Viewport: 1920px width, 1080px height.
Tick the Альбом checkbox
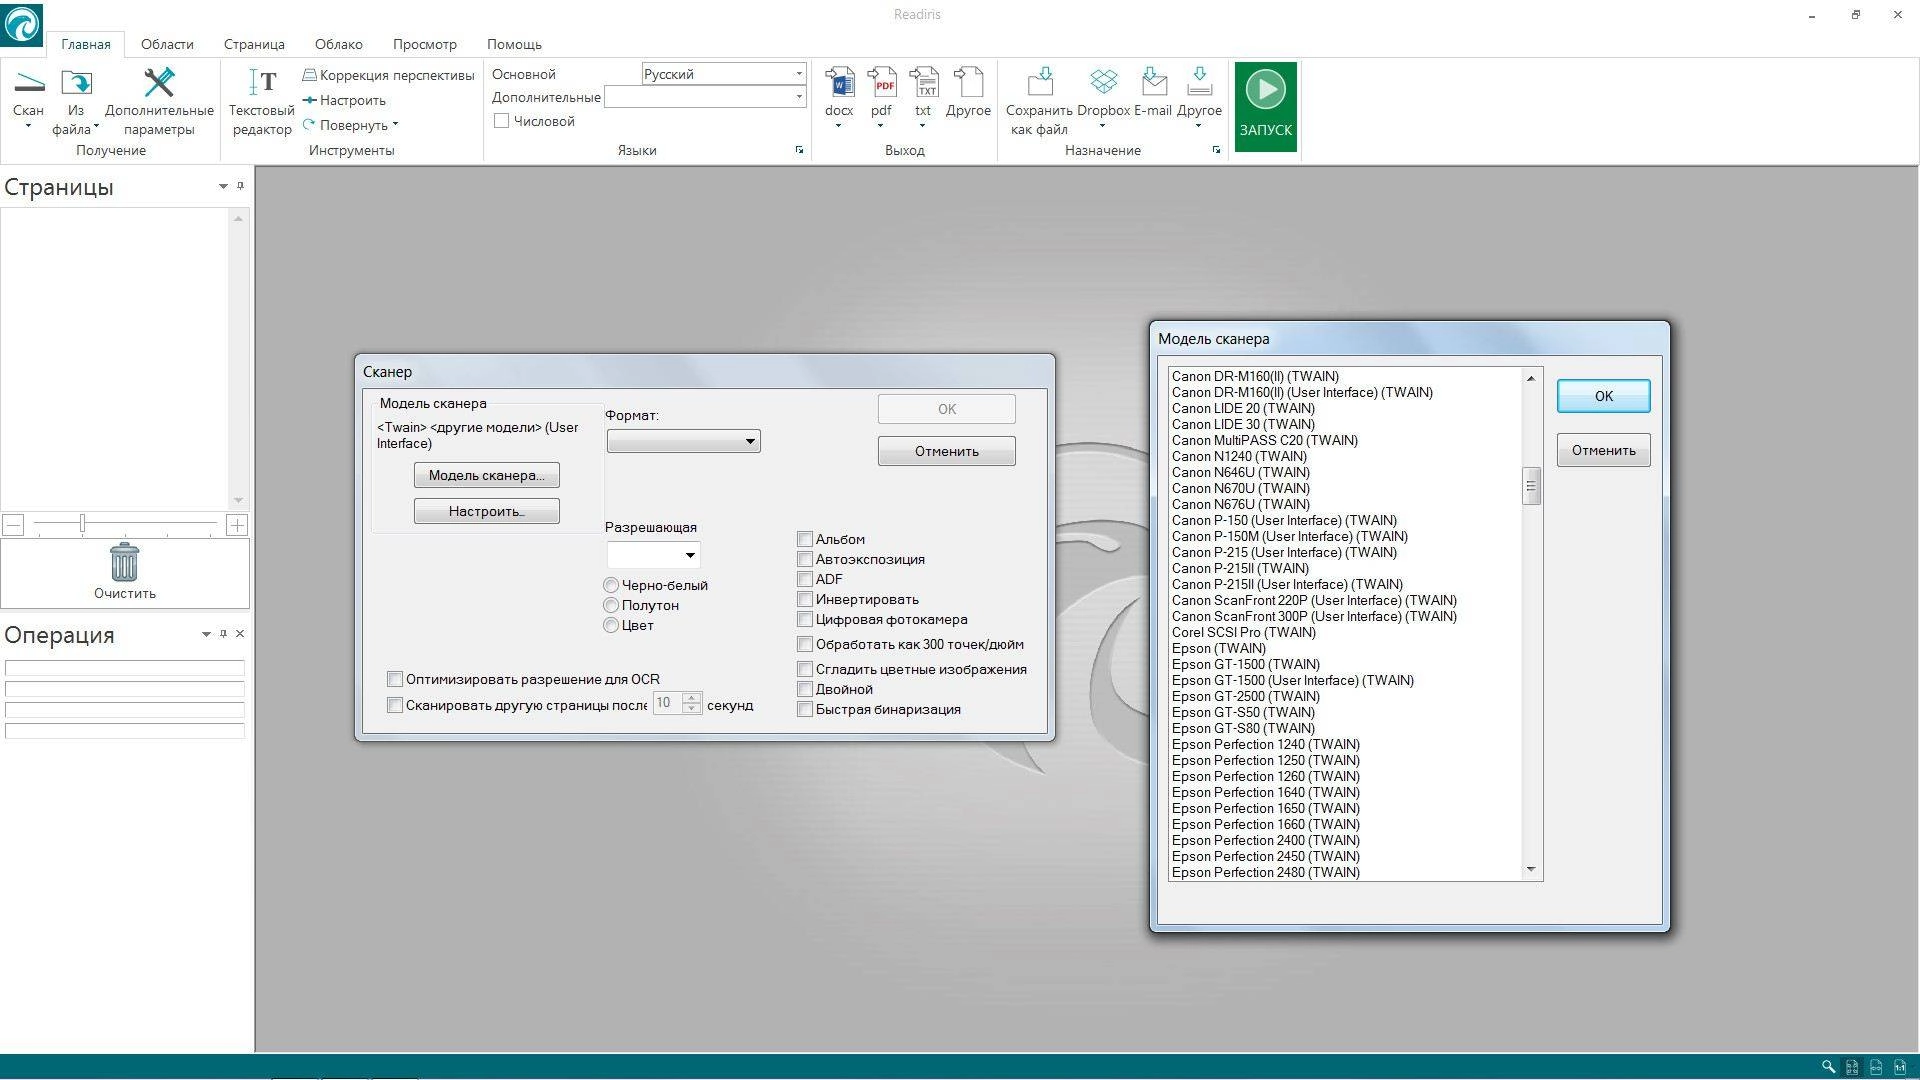[805, 539]
